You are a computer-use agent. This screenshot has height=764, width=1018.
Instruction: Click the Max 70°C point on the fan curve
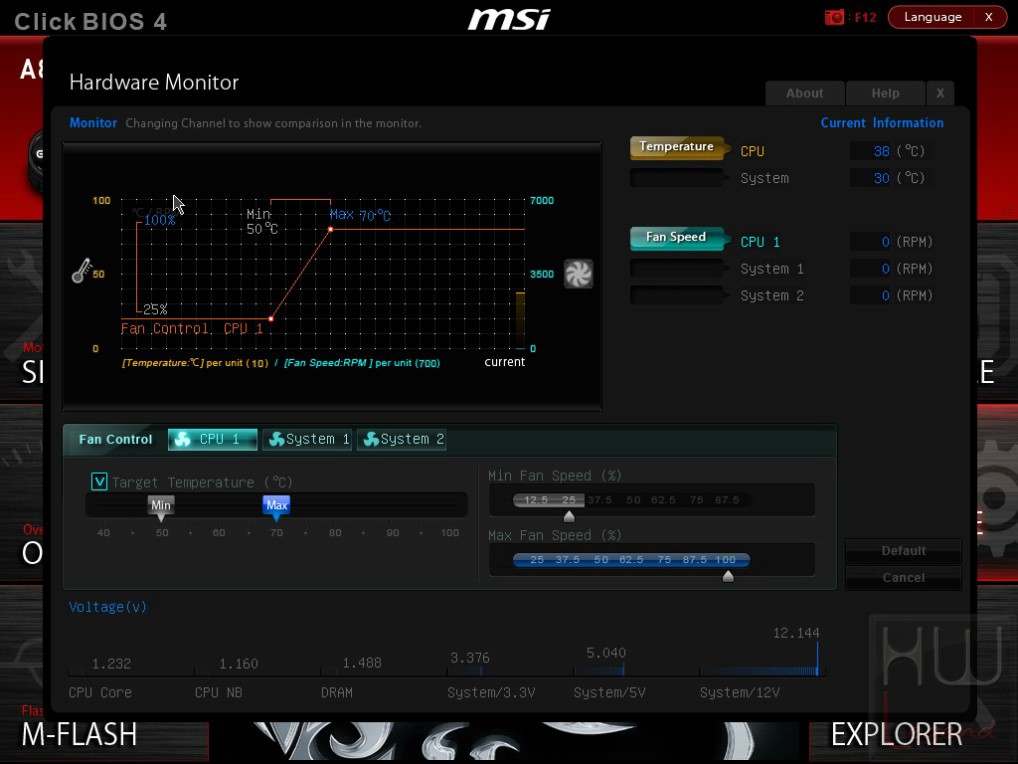point(330,229)
